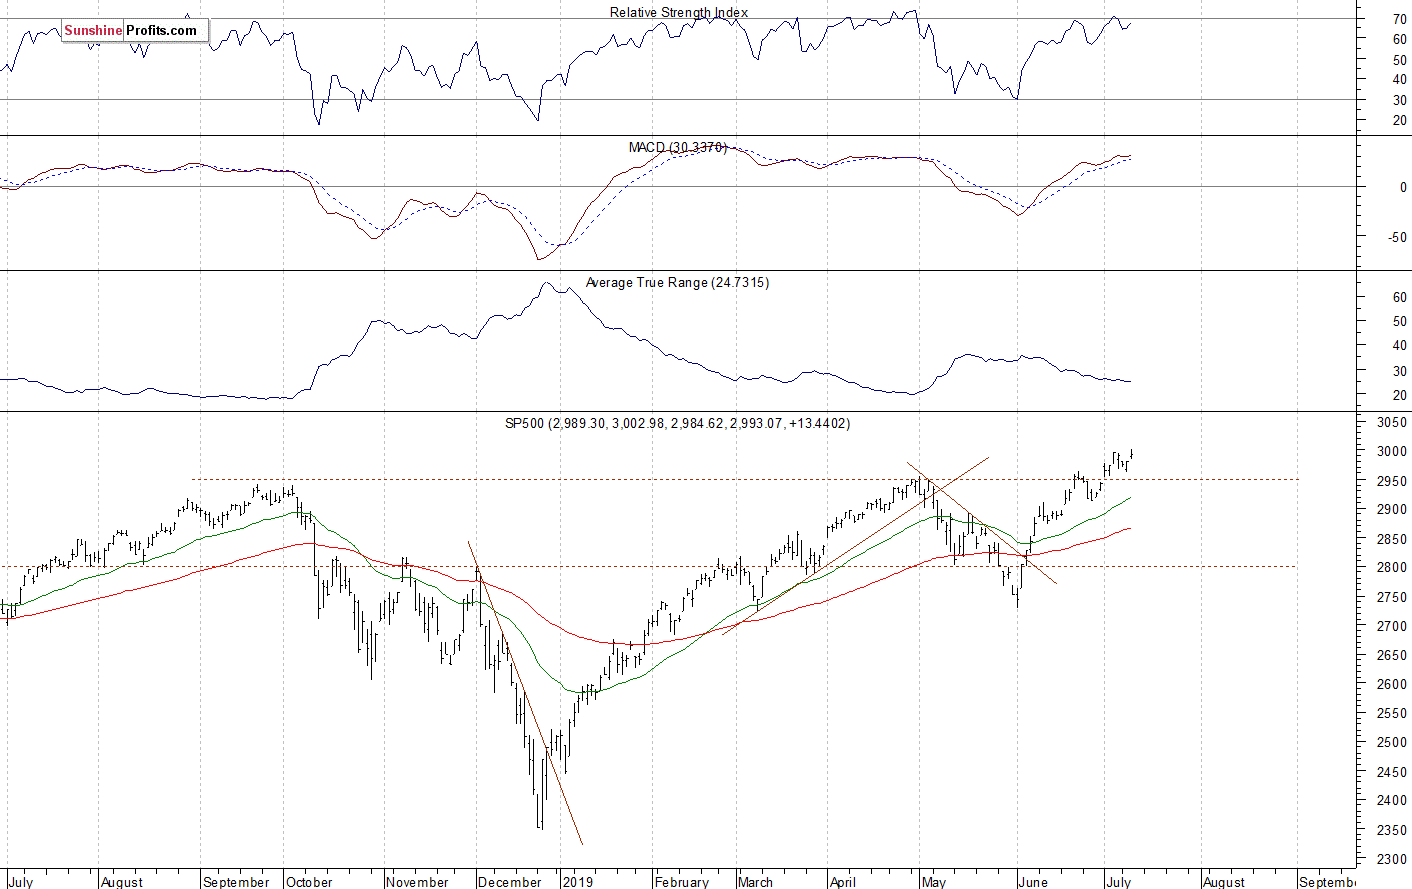Image resolution: width=1412 pixels, height=889 pixels.
Task: Click the December axis label
Action: [510, 882]
